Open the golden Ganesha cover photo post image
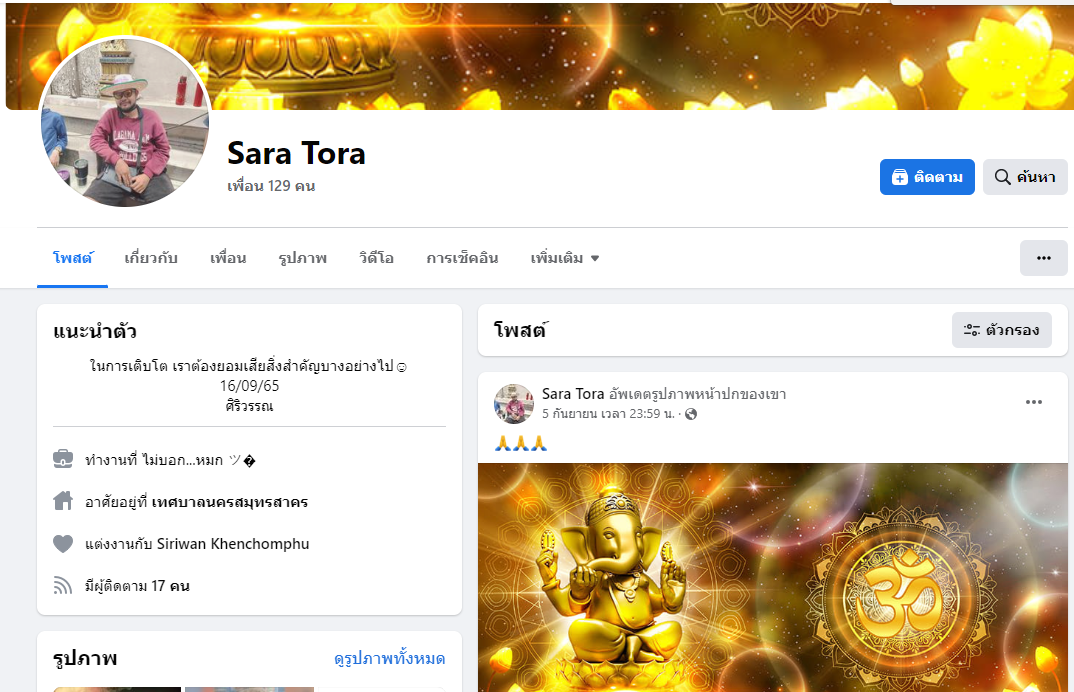The width and height of the screenshot is (1074, 692). (x=773, y=578)
